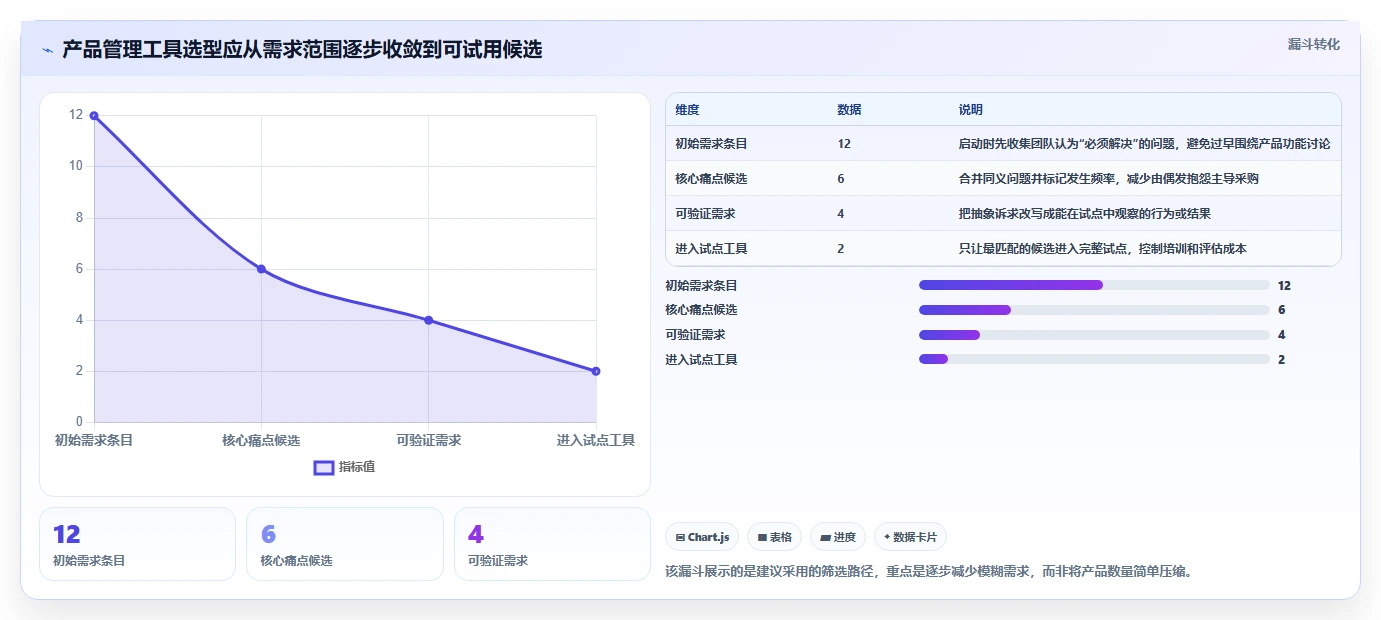Screen dimensions: 1381x620
Task: Click table cell 初始需求条目
Action: pos(711,144)
